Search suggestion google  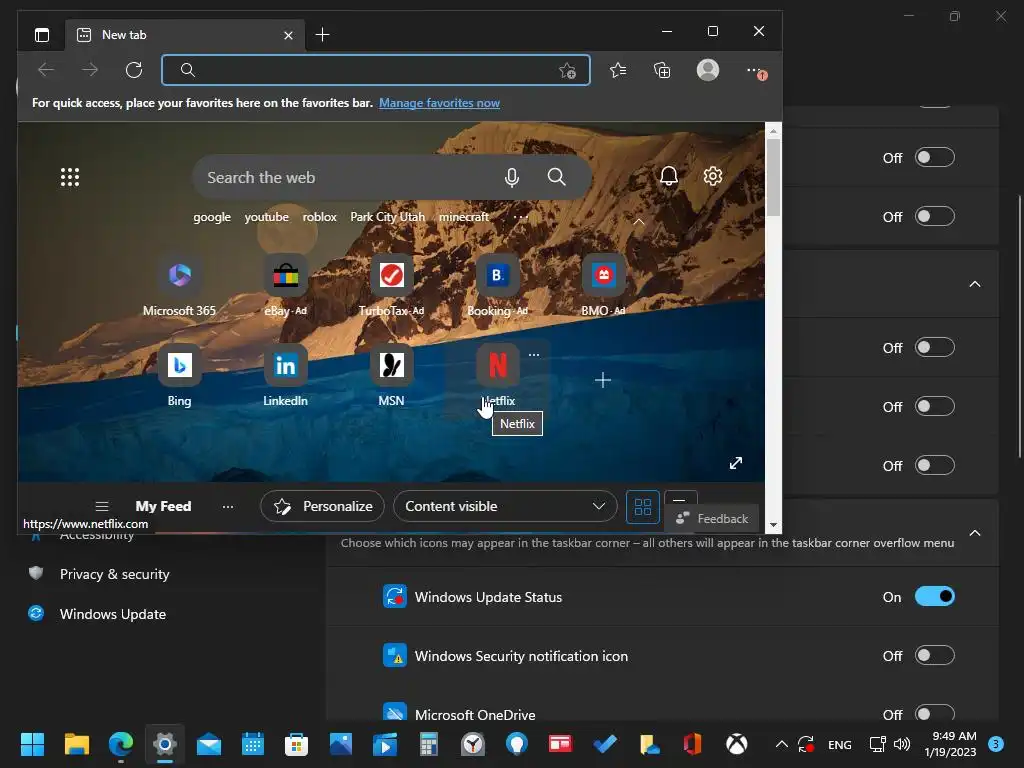[212, 217]
